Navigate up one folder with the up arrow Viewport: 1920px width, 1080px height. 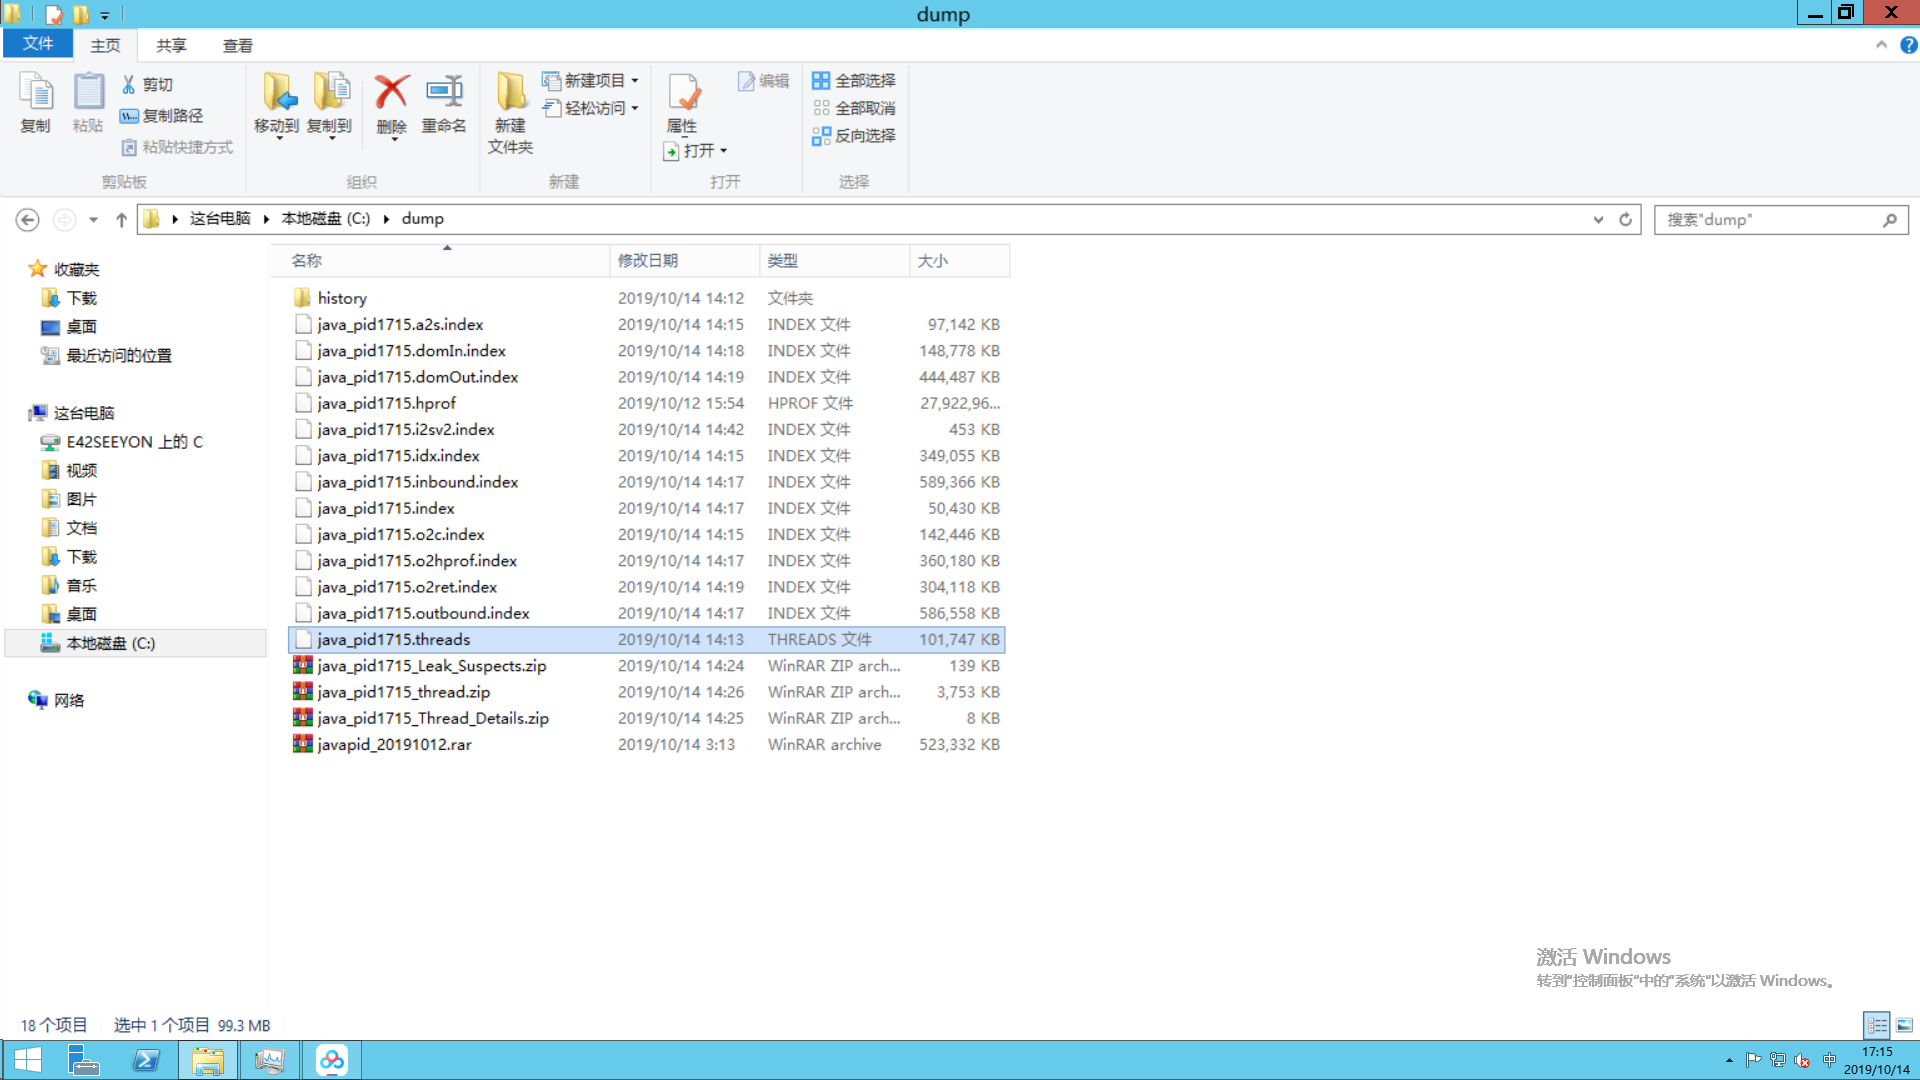[121, 220]
